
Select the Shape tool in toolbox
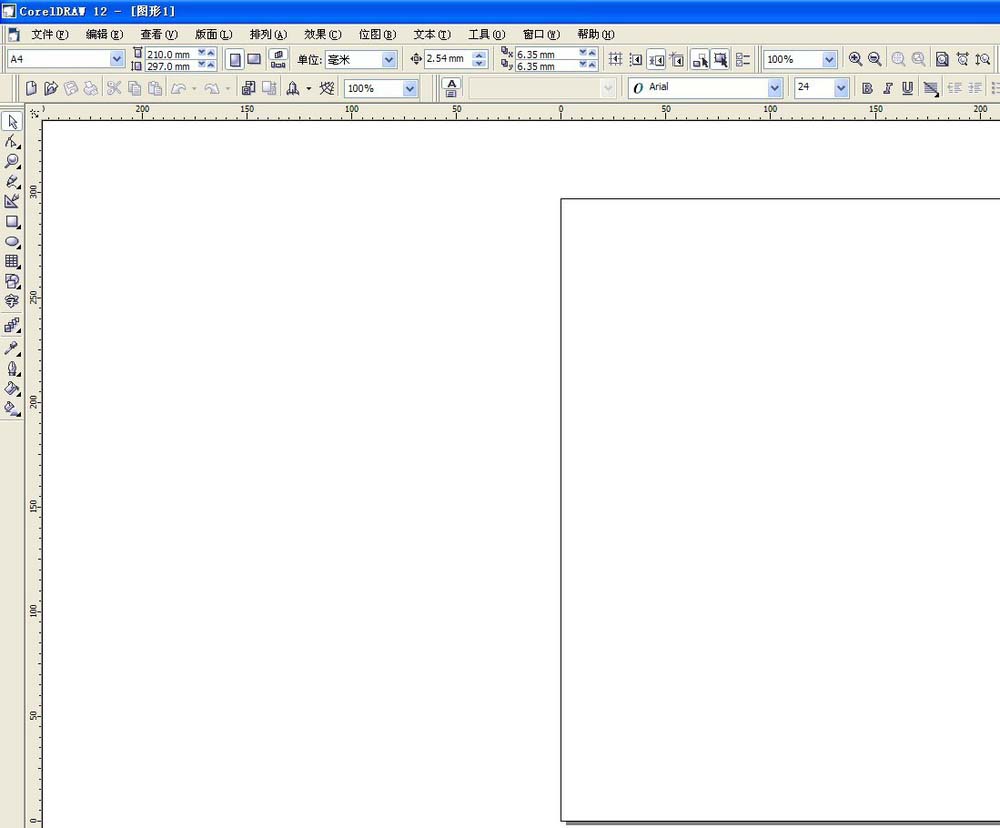click(12, 142)
